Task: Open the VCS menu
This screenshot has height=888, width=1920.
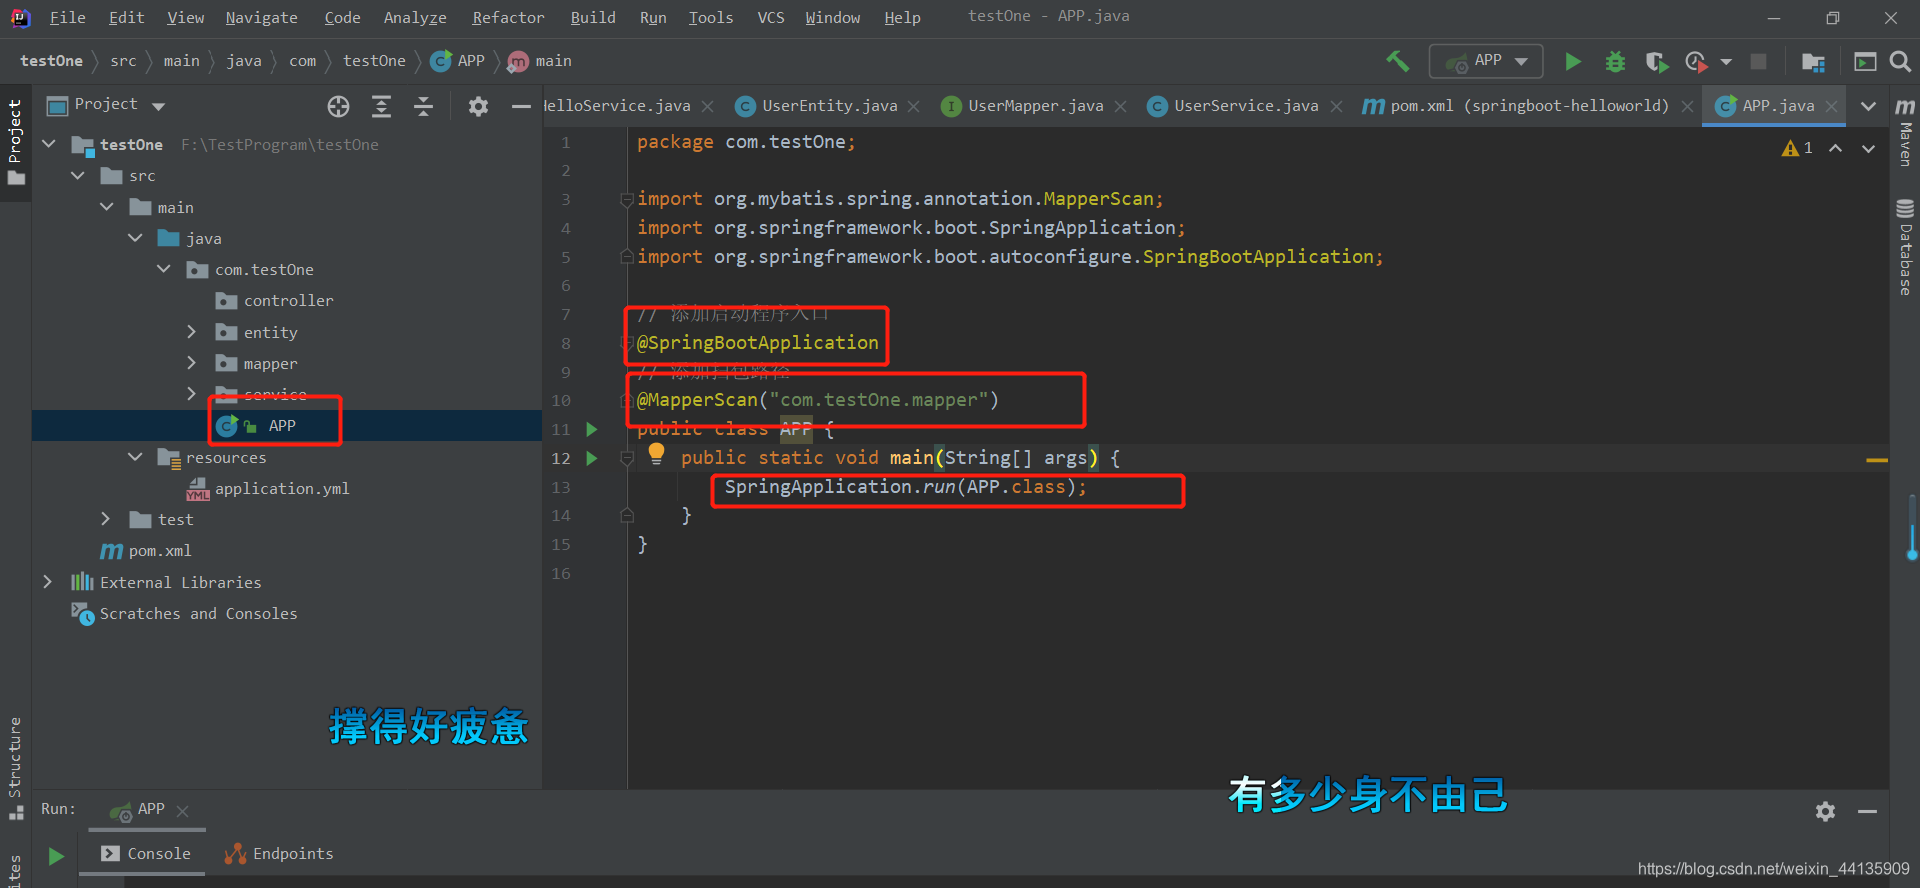Action: click(x=770, y=17)
